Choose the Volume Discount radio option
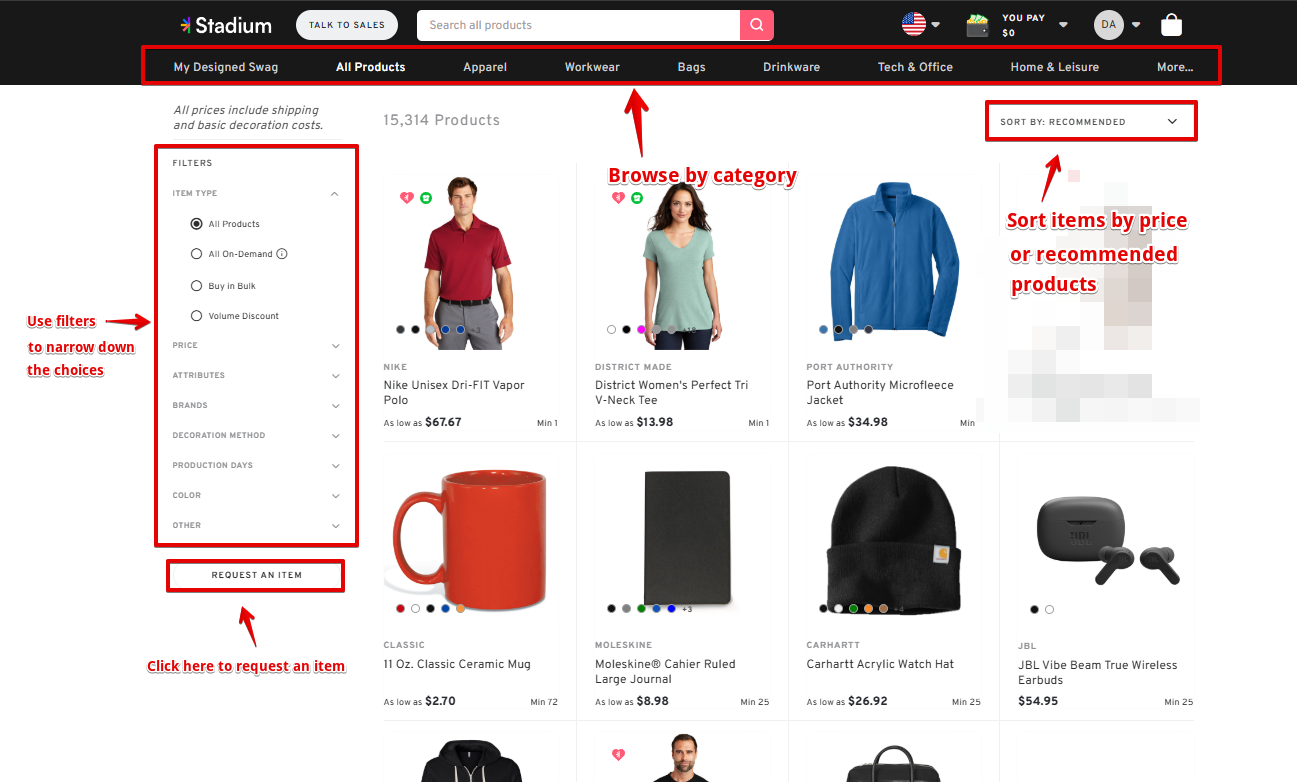Image resolution: width=1297 pixels, height=782 pixels. click(197, 316)
